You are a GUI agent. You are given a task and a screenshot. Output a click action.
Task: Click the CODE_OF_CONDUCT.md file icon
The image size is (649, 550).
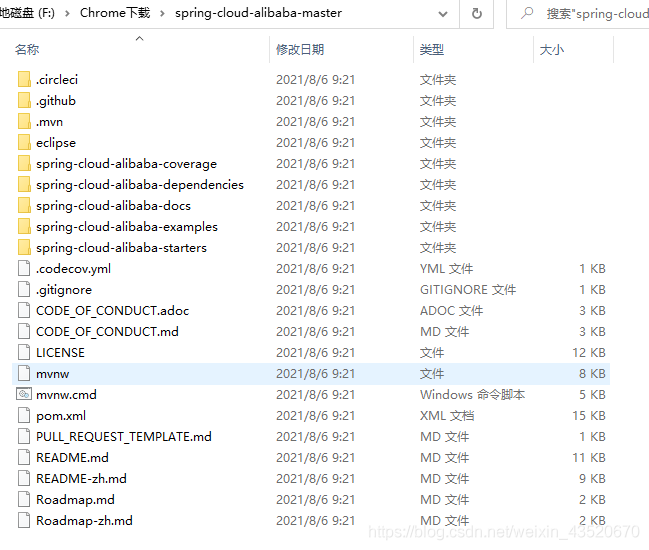[24, 332]
